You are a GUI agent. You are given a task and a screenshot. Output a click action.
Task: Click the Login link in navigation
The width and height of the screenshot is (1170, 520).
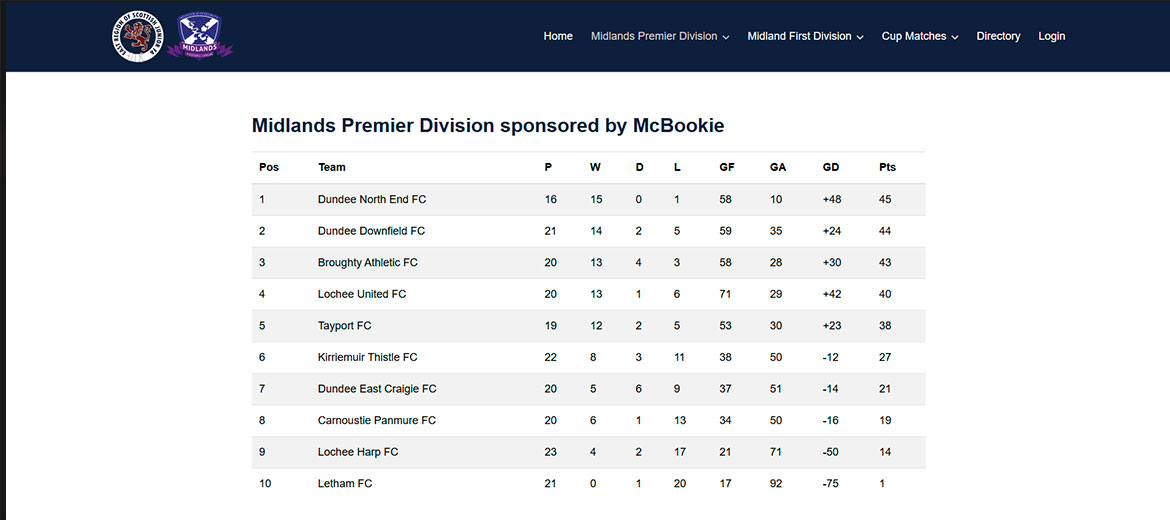coord(1051,36)
